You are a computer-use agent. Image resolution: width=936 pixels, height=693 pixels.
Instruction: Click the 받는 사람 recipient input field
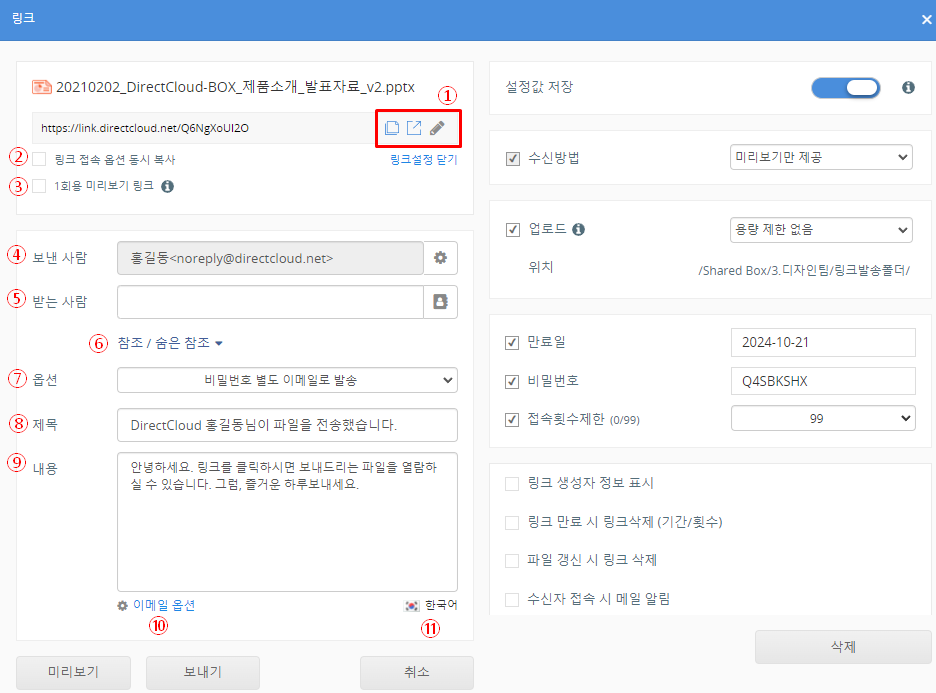point(270,301)
